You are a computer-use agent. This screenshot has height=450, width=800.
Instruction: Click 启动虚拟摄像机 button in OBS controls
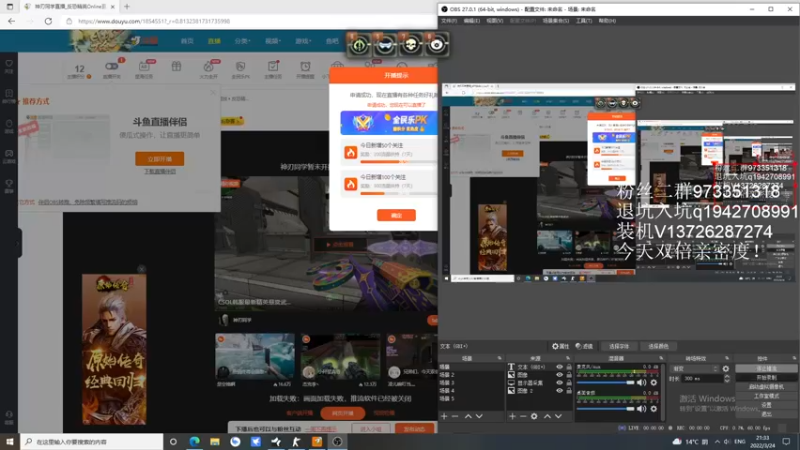pos(766,387)
